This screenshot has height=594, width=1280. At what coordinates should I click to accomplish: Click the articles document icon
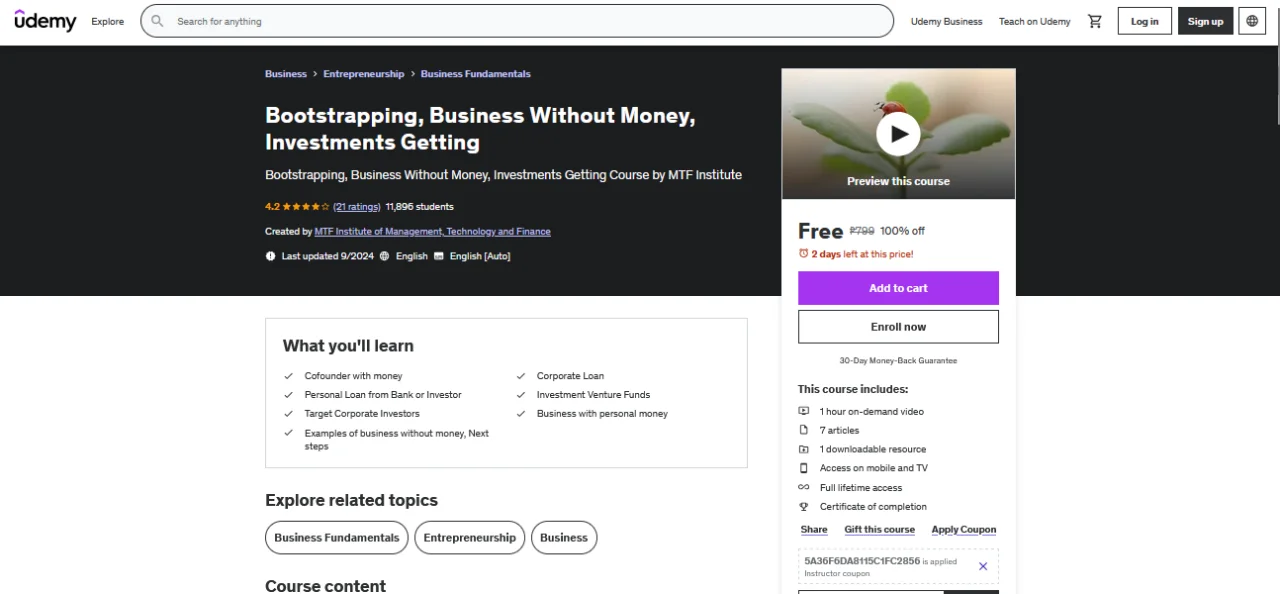[x=803, y=430]
